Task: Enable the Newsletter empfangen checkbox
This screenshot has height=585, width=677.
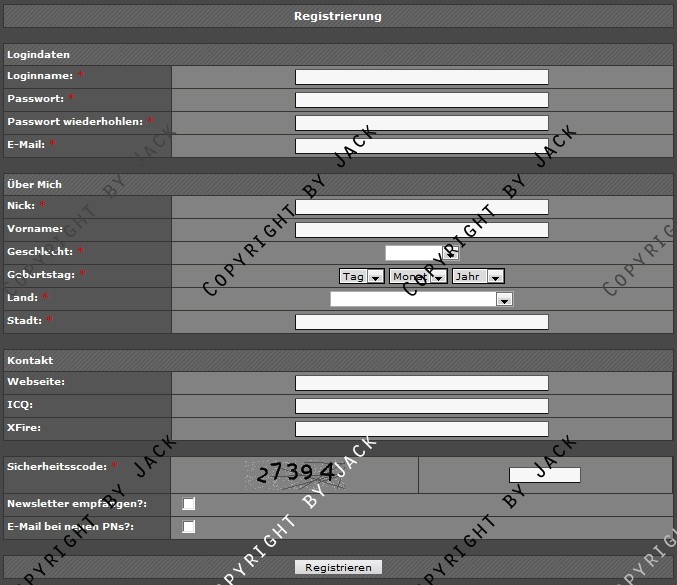Action: (189, 504)
